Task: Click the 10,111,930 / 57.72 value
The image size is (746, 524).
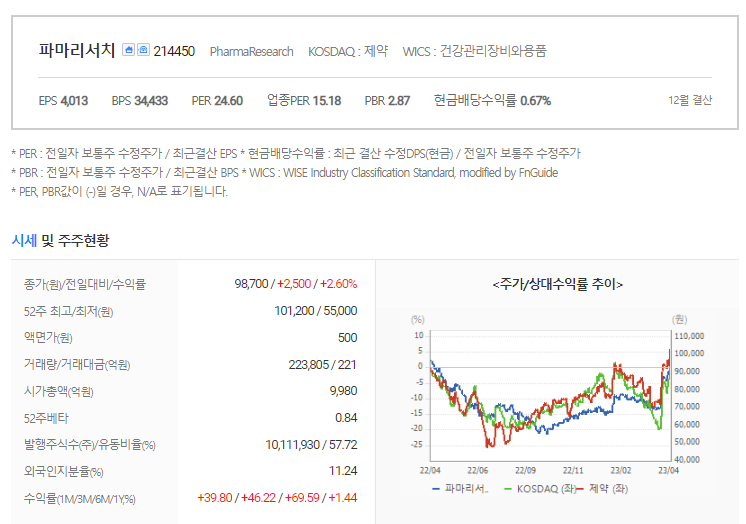Action: [311, 445]
